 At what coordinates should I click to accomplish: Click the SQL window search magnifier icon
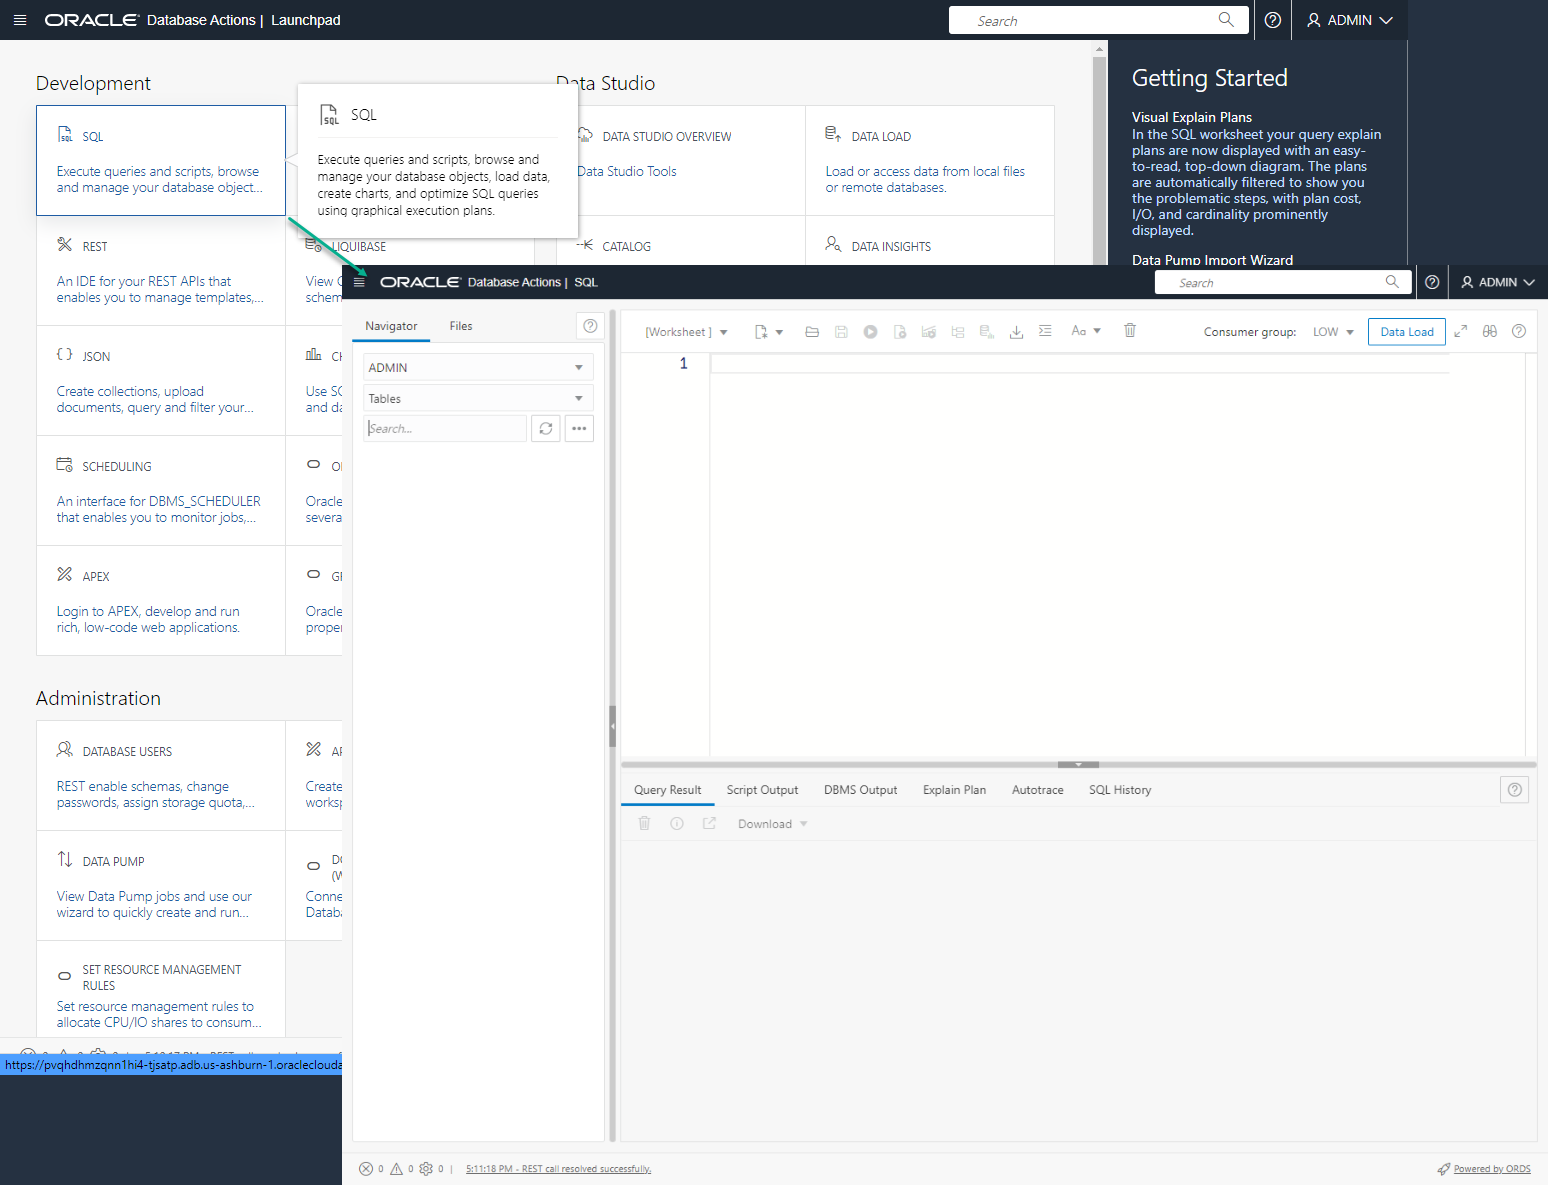[1392, 282]
